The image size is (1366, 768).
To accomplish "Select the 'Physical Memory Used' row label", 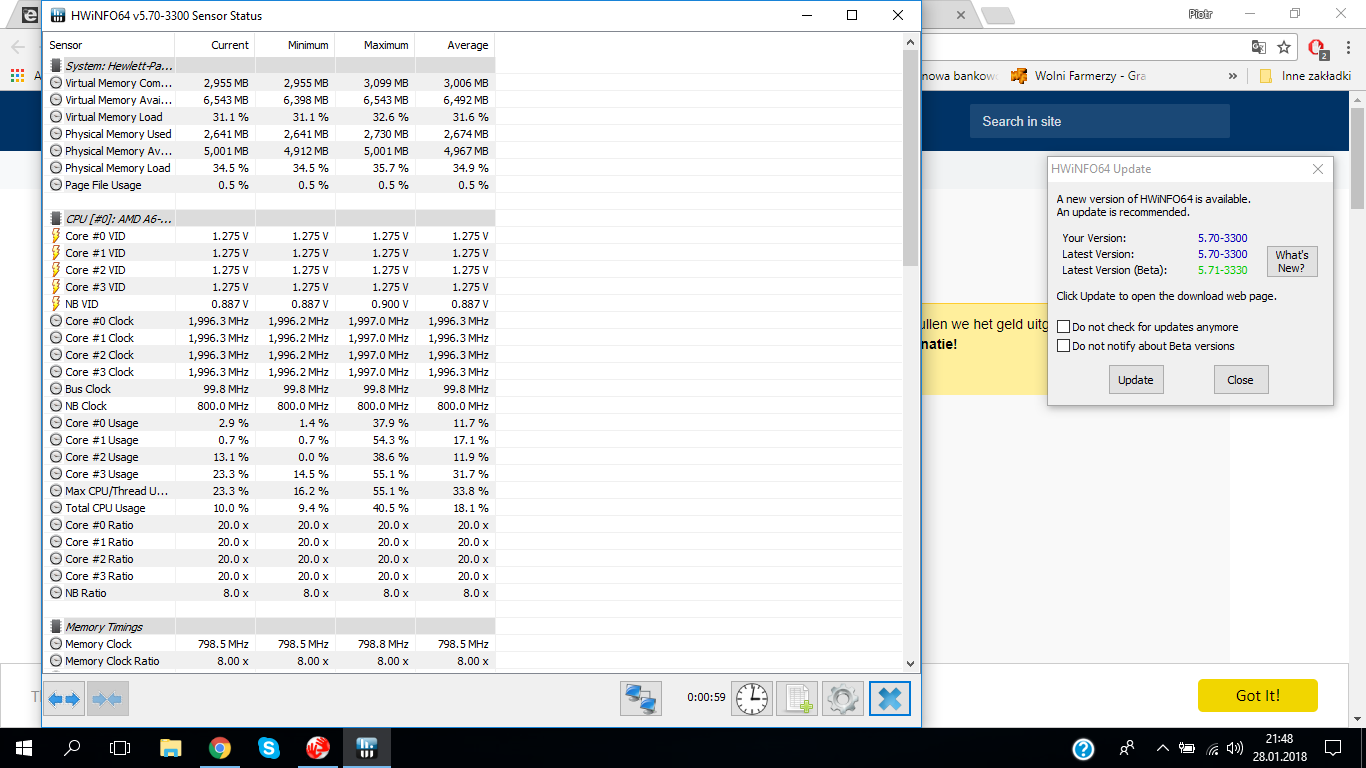I will [118, 134].
